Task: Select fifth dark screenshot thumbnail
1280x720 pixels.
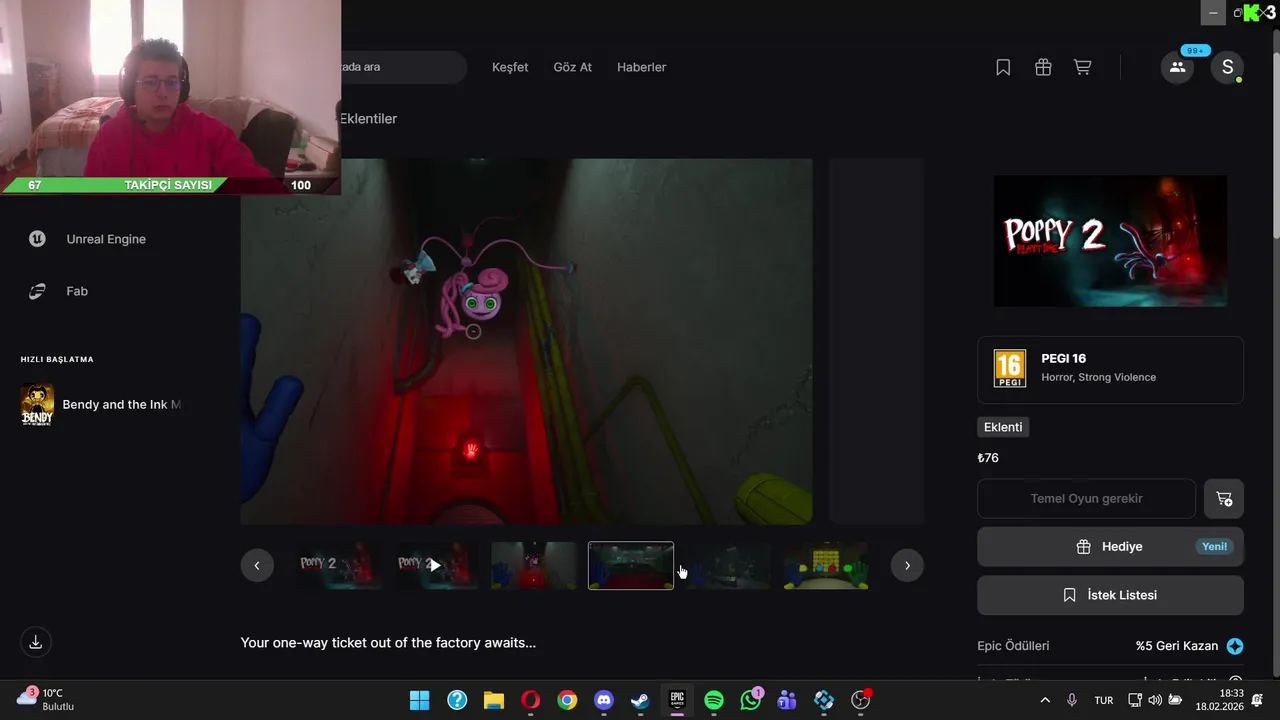Action: click(x=728, y=565)
